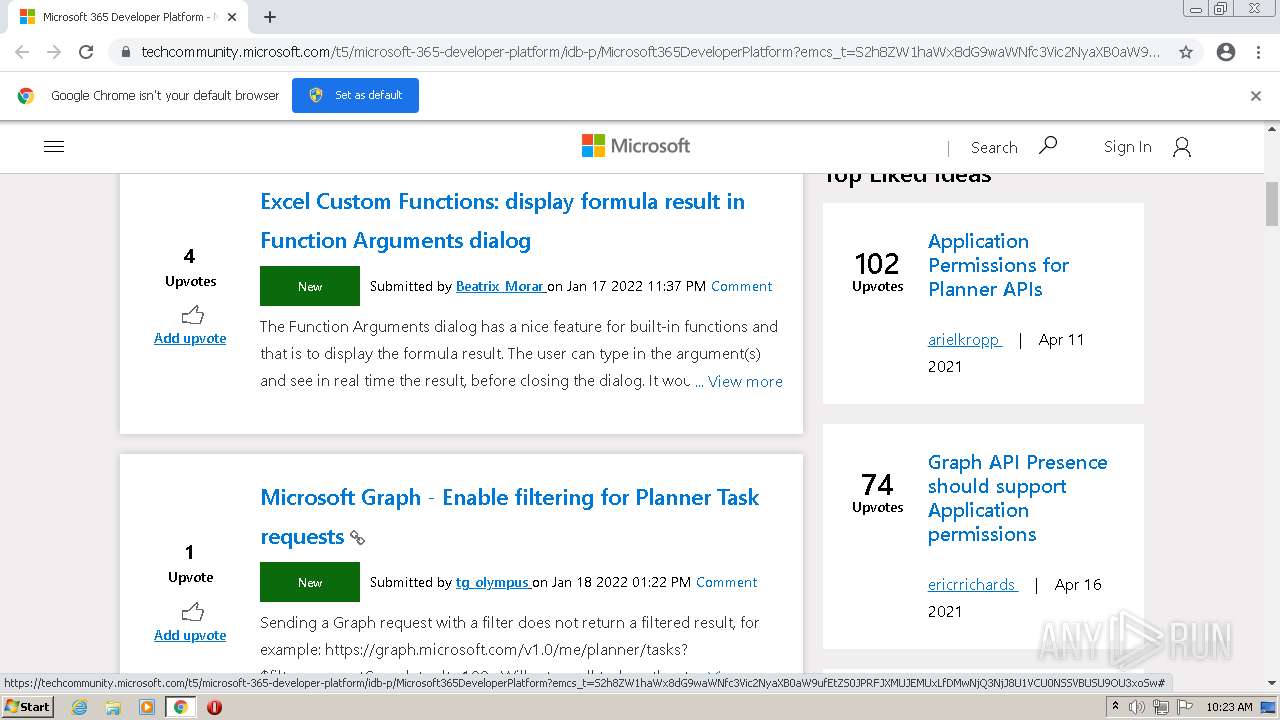Open Microsoft Graph Planner Task filtering idea
Image resolution: width=1280 pixels, height=720 pixels.
510,517
